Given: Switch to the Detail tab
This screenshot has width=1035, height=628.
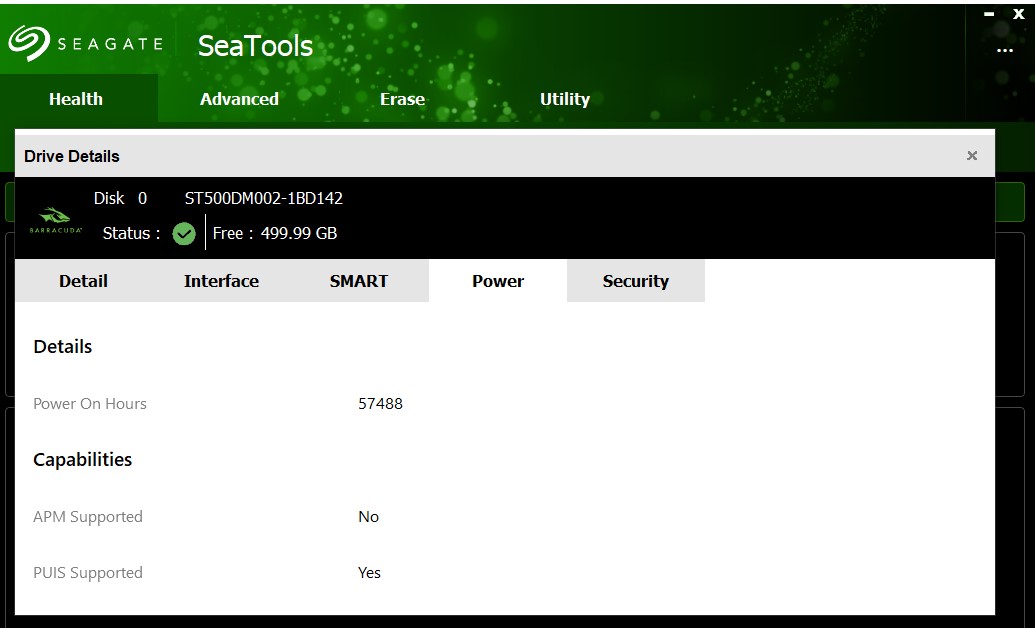Looking at the screenshot, I should (x=83, y=281).
